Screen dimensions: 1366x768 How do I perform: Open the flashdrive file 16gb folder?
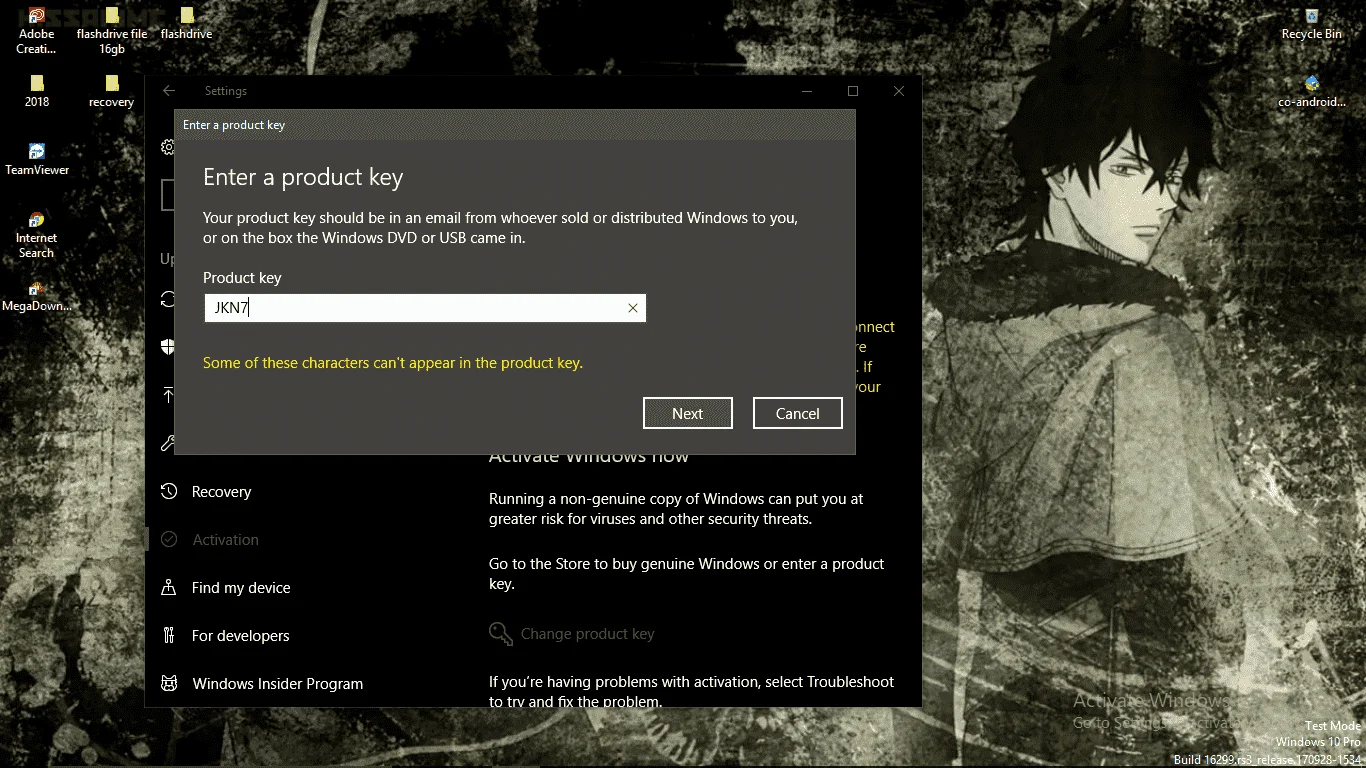[x=112, y=30]
